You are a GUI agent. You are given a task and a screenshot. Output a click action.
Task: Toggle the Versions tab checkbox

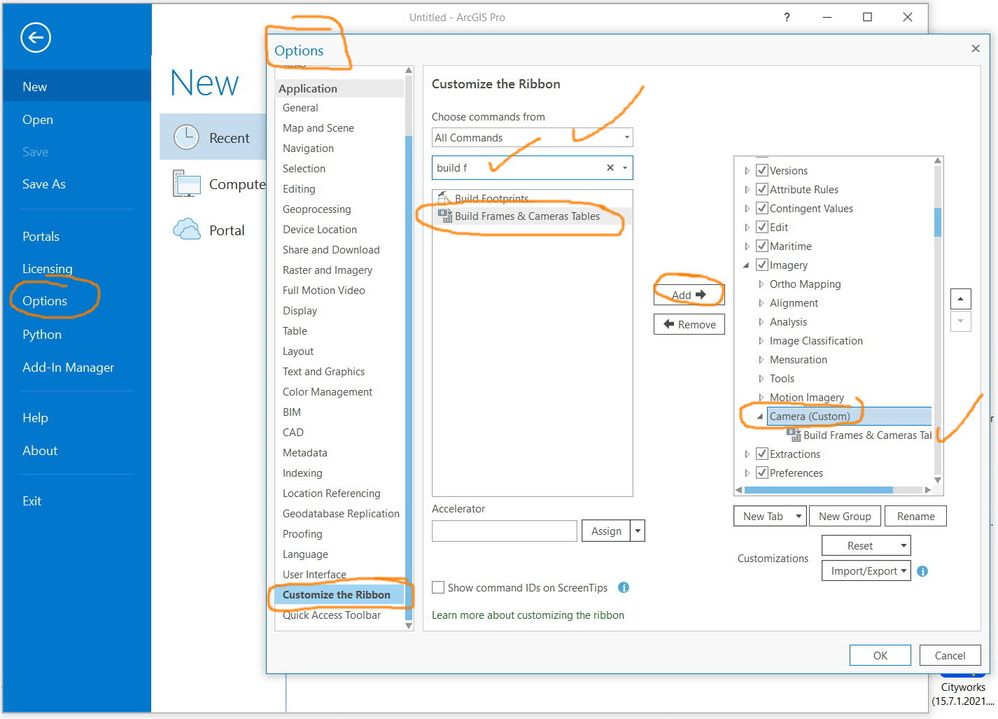(x=762, y=170)
